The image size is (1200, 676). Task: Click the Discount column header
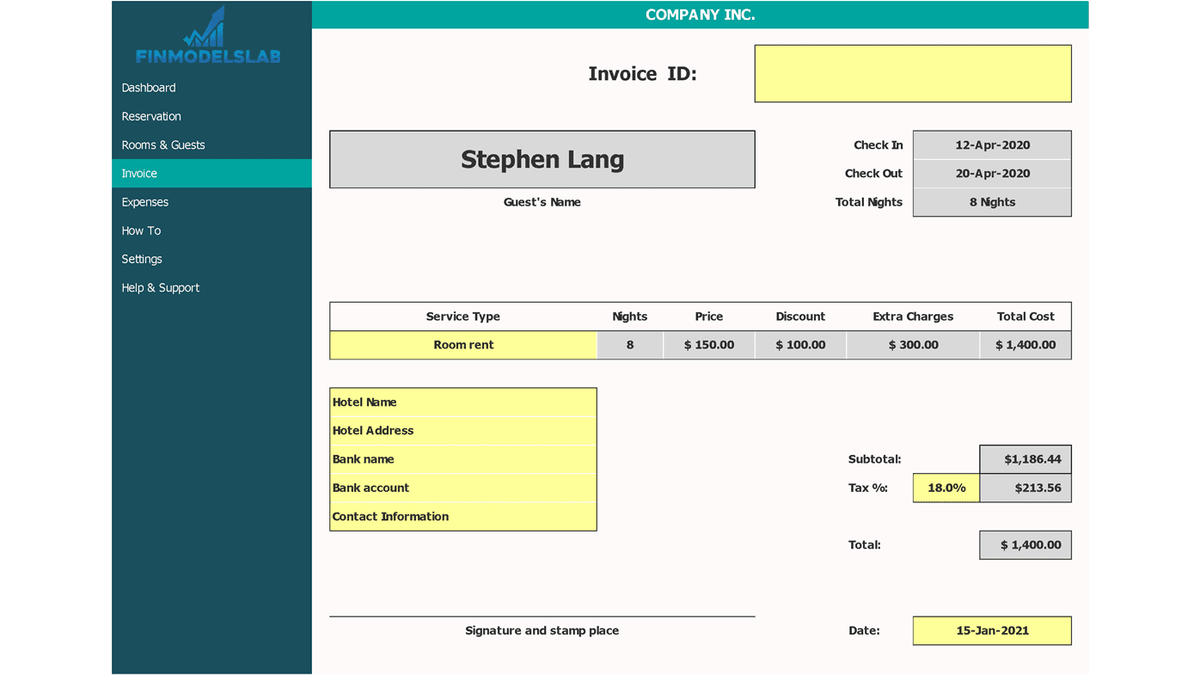tap(801, 316)
